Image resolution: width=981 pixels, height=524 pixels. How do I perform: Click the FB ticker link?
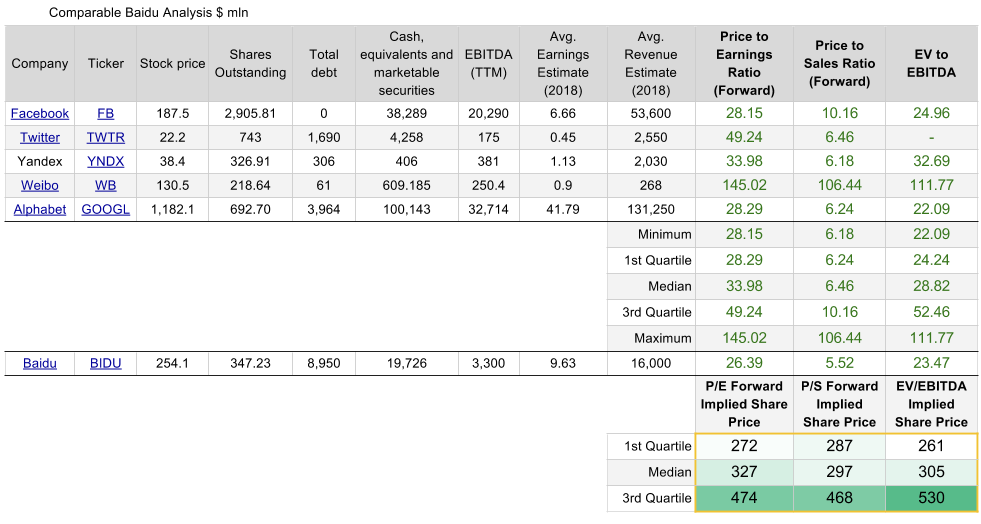coord(105,113)
